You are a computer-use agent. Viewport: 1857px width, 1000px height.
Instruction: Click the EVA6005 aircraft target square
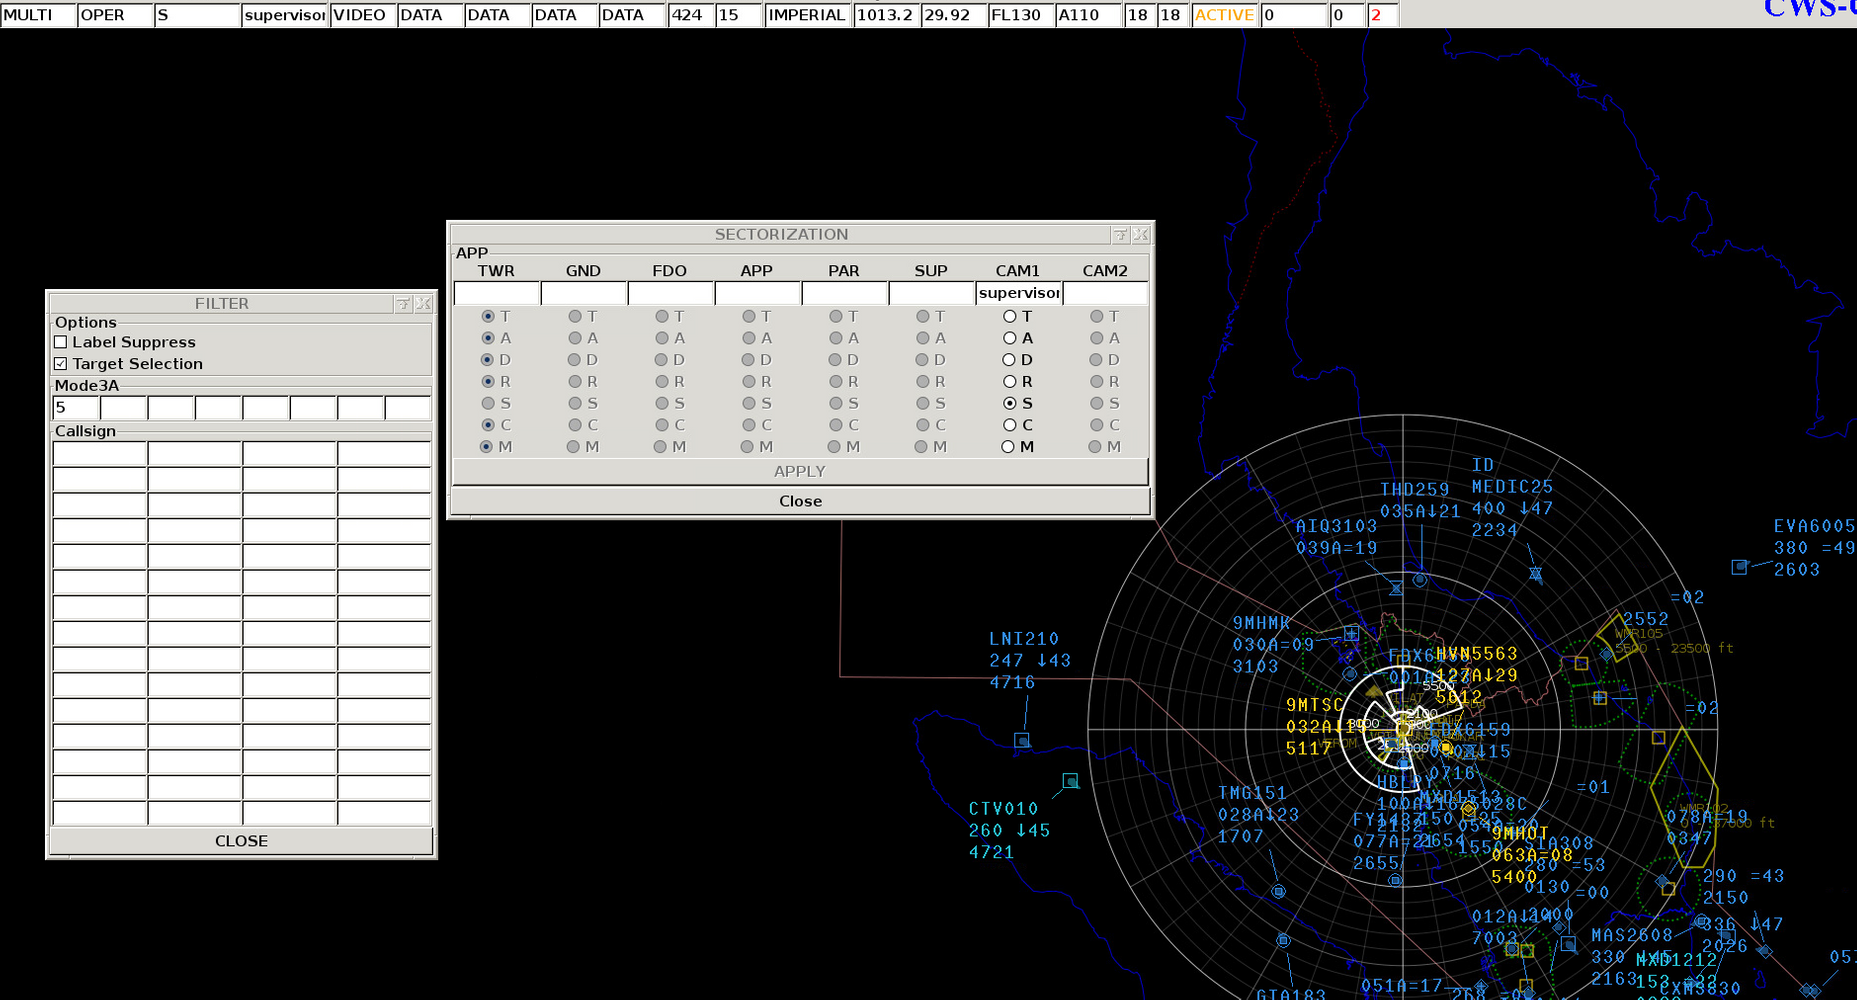1739,567
